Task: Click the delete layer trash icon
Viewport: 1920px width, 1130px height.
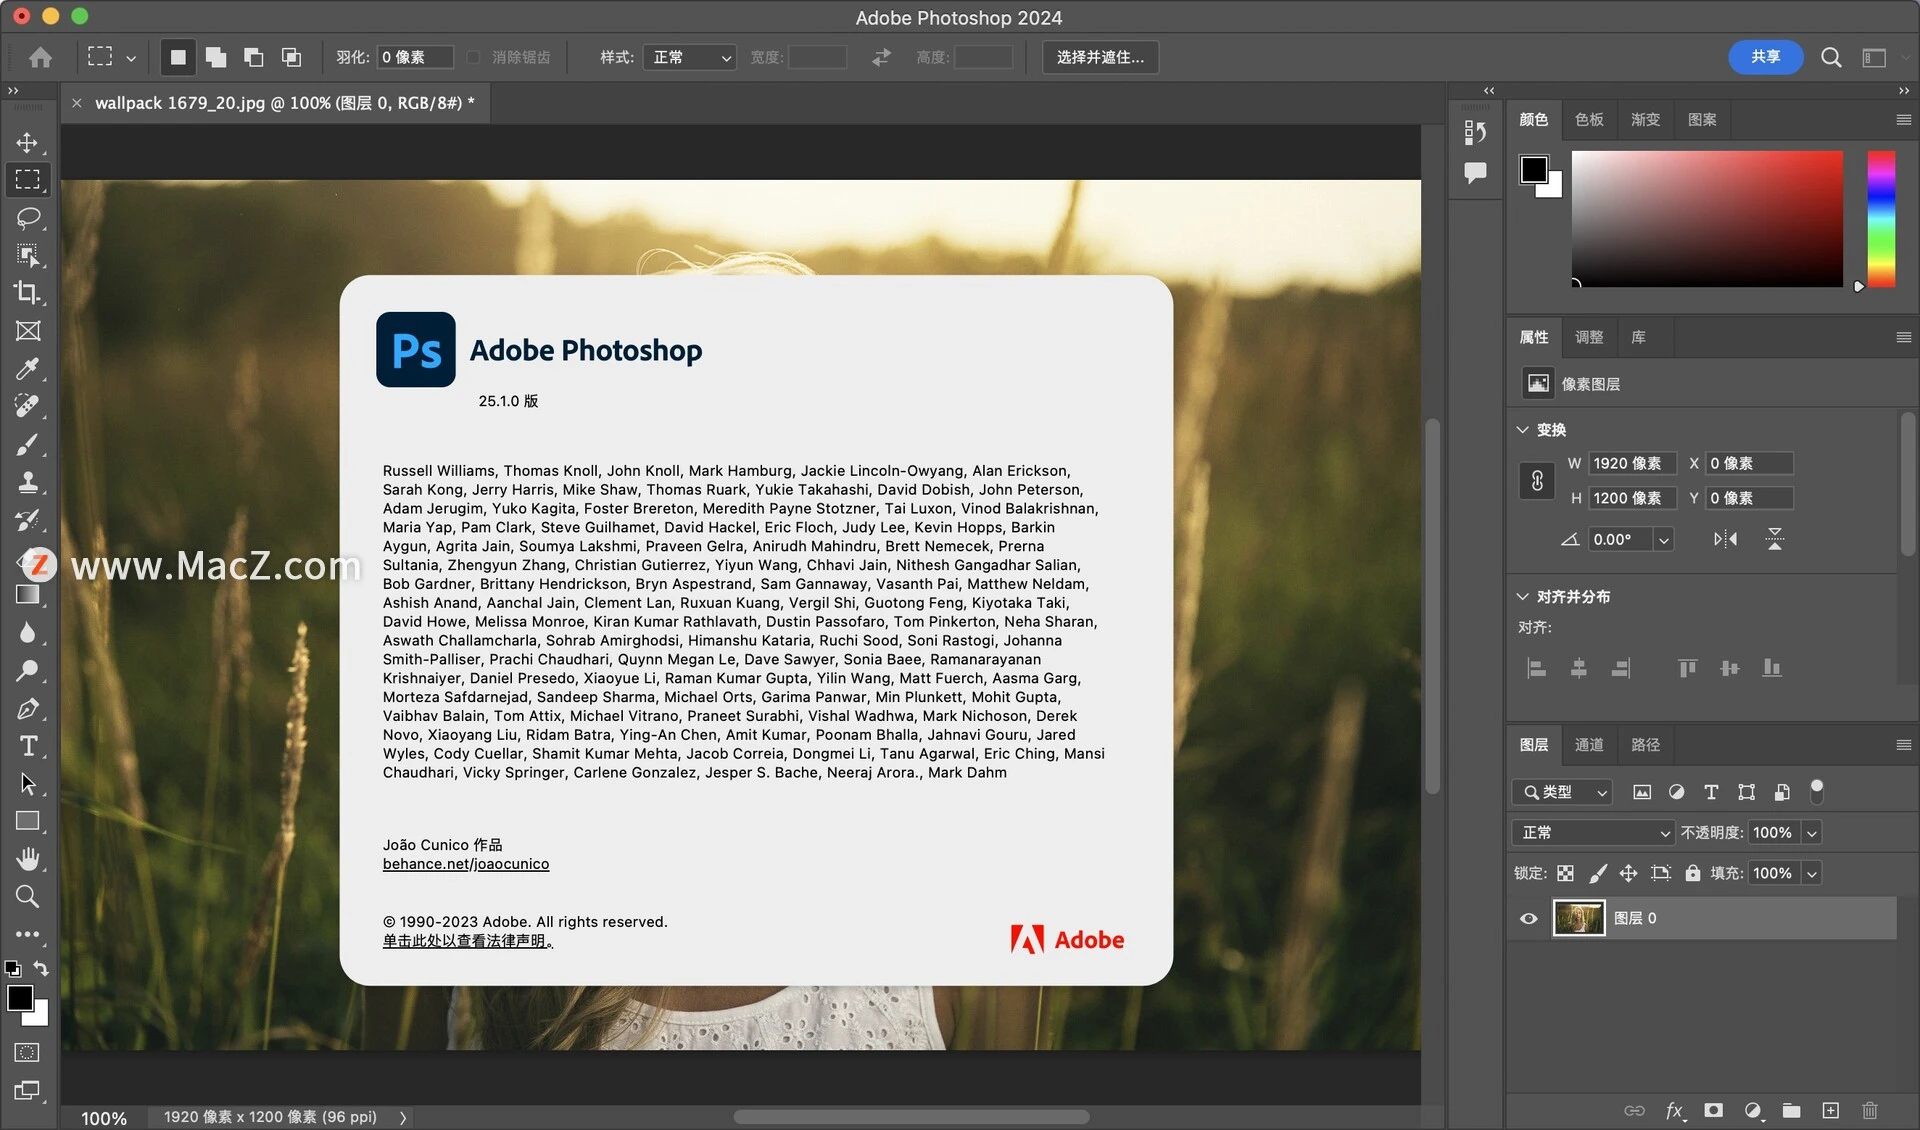Action: (1869, 1110)
